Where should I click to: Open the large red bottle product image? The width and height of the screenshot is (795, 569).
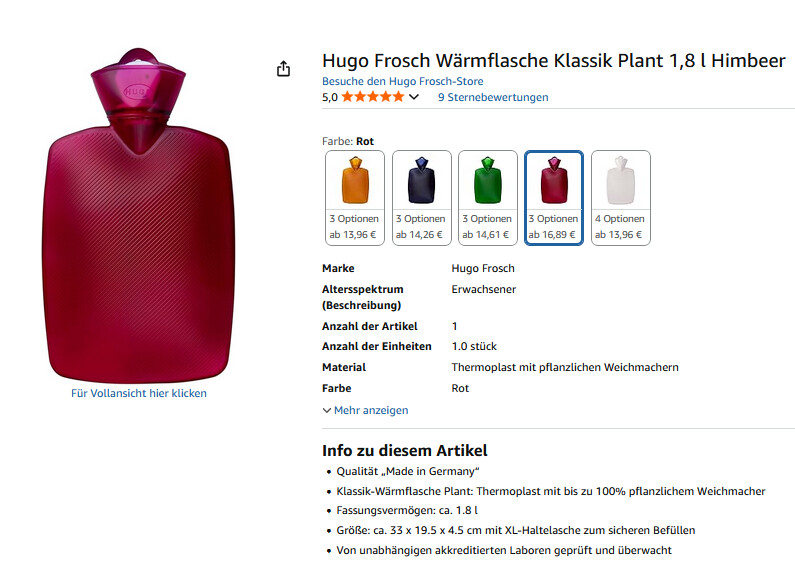click(x=138, y=216)
